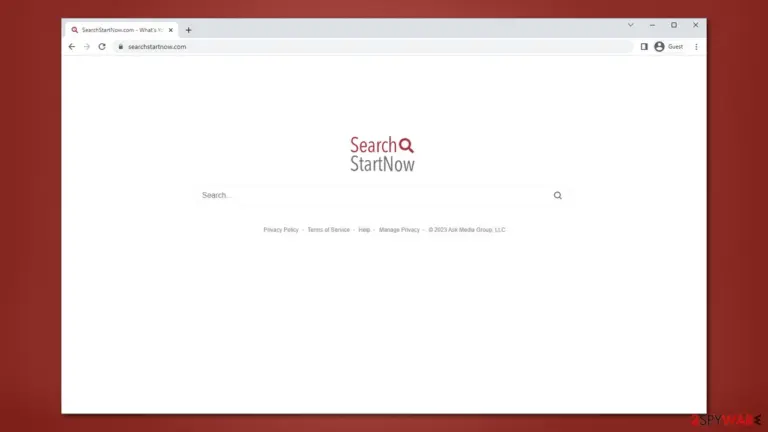Reload the searchstartnow.com page
Screen dimensions: 768x432
(102, 47)
